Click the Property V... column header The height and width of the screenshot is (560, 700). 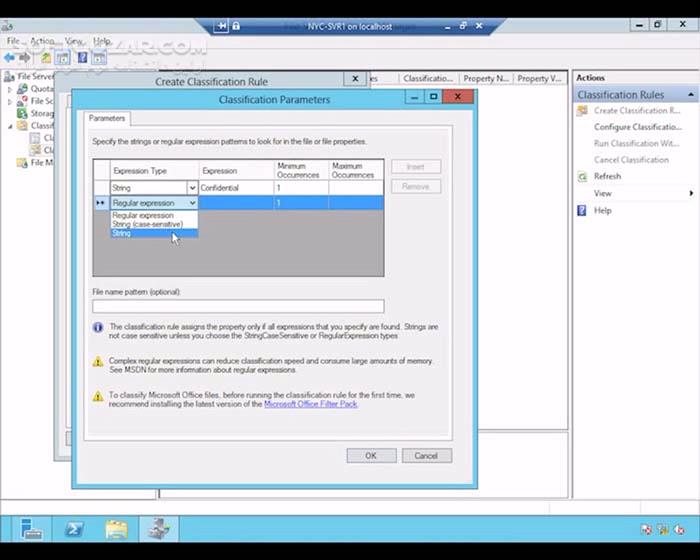(x=540, y=79)
